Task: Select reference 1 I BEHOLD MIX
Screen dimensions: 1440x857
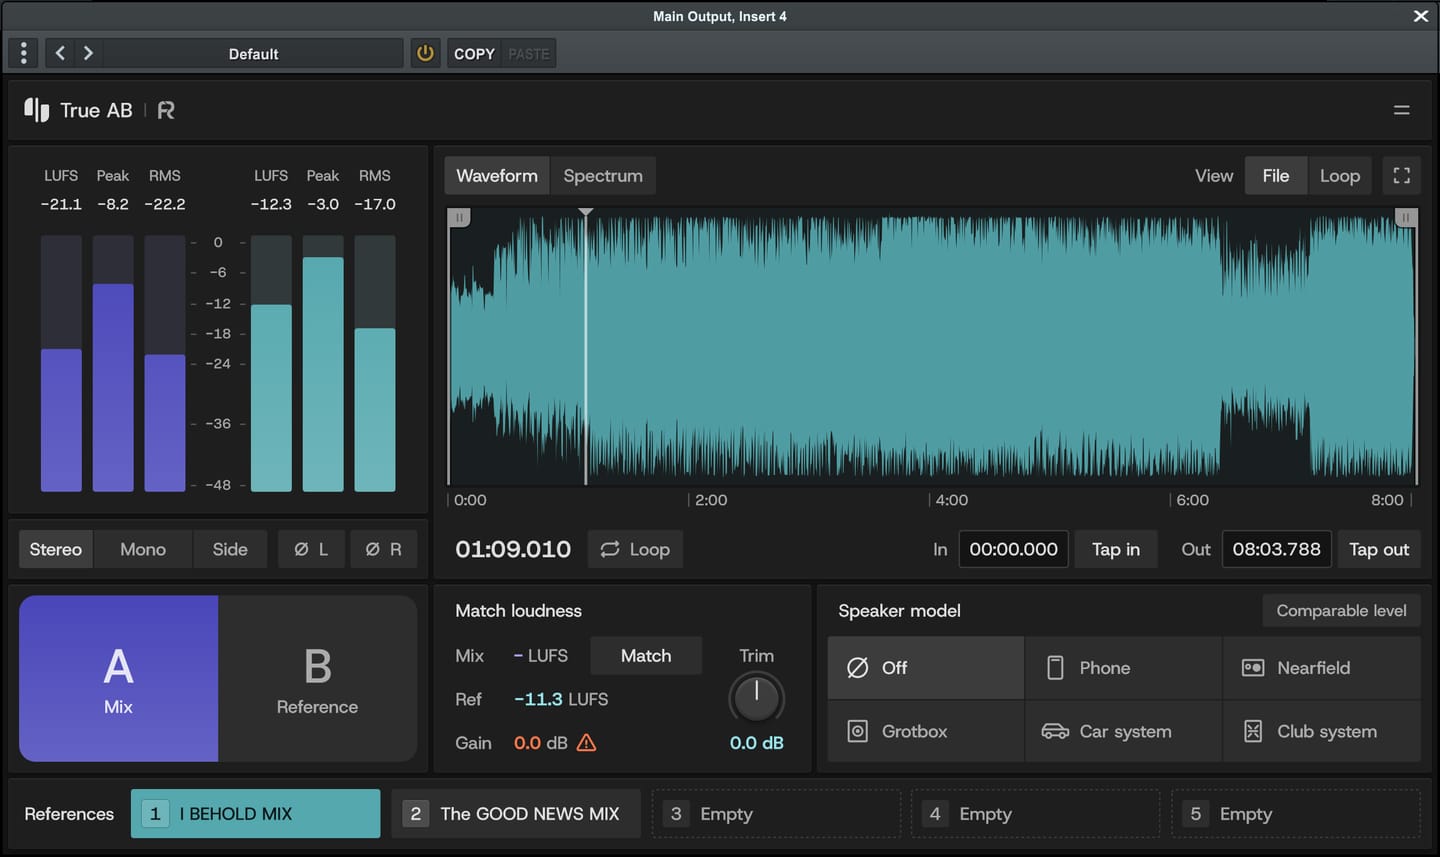Action: pyautogui.click(x=255, y=814)
